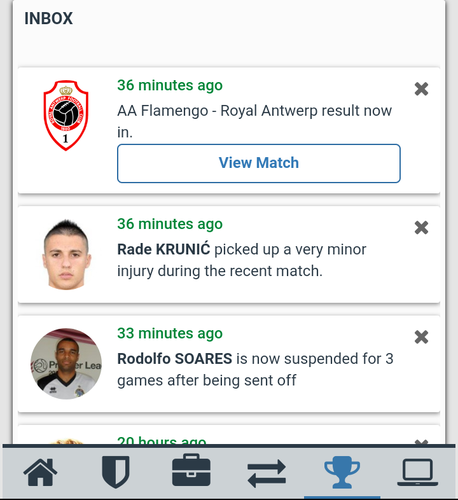The height and width of the screenshot is (500, 458).
Task: Select the trophy icon in bottom bar
Action: tap(342, 472)
